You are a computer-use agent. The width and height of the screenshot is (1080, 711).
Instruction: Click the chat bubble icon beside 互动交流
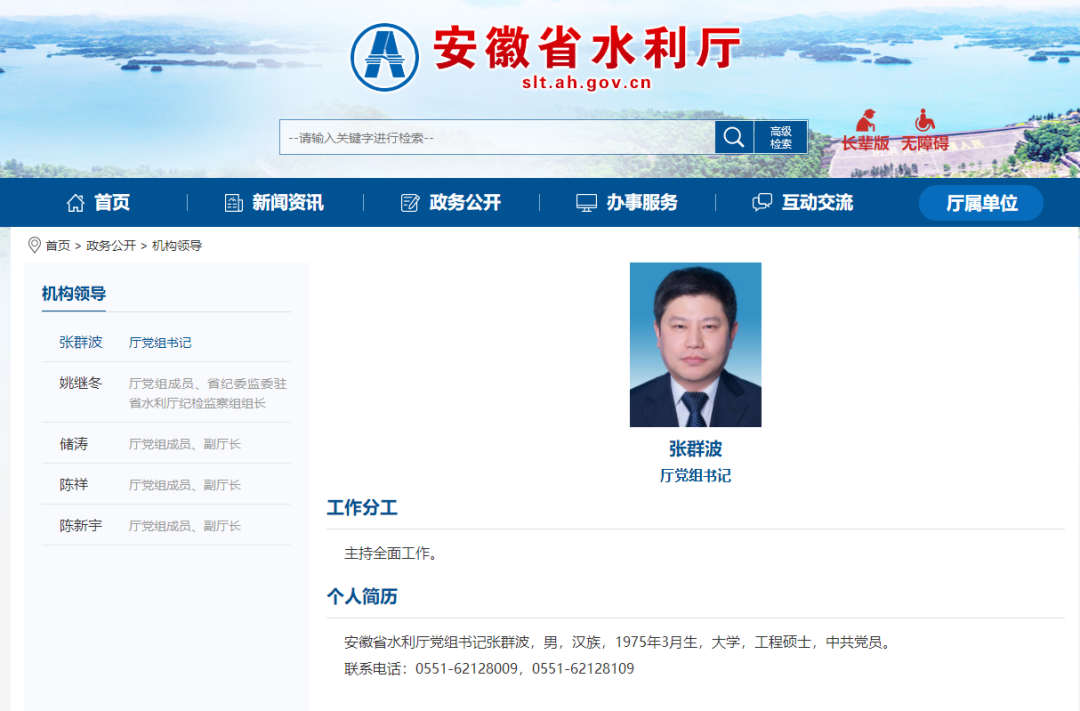(x=763, y=202)
